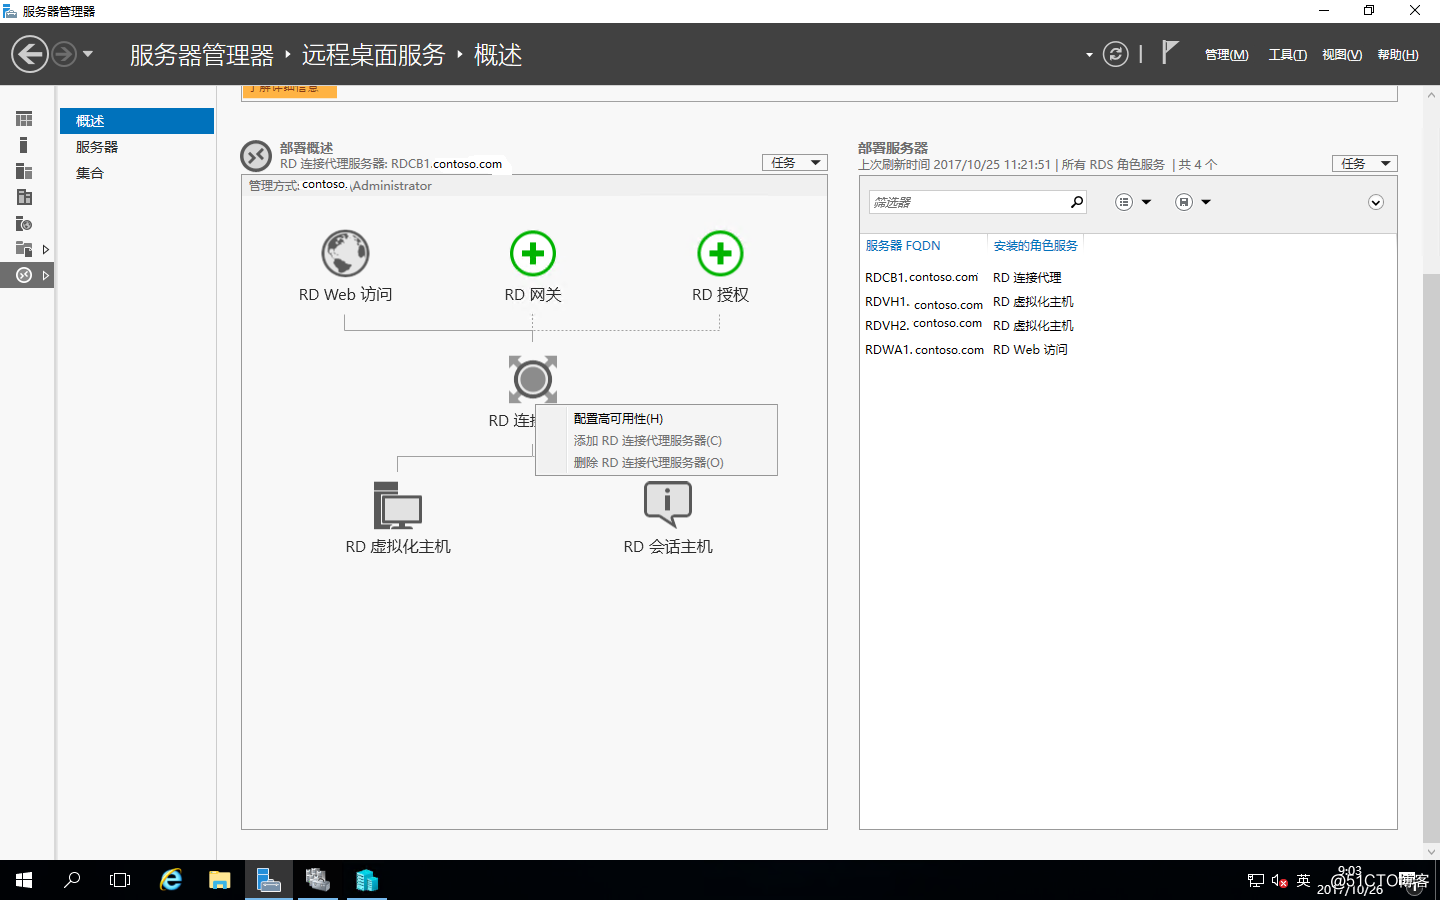Switch to Server Manager taskbar button
This screenshot has width=1440, height=900.
[269, 880]
